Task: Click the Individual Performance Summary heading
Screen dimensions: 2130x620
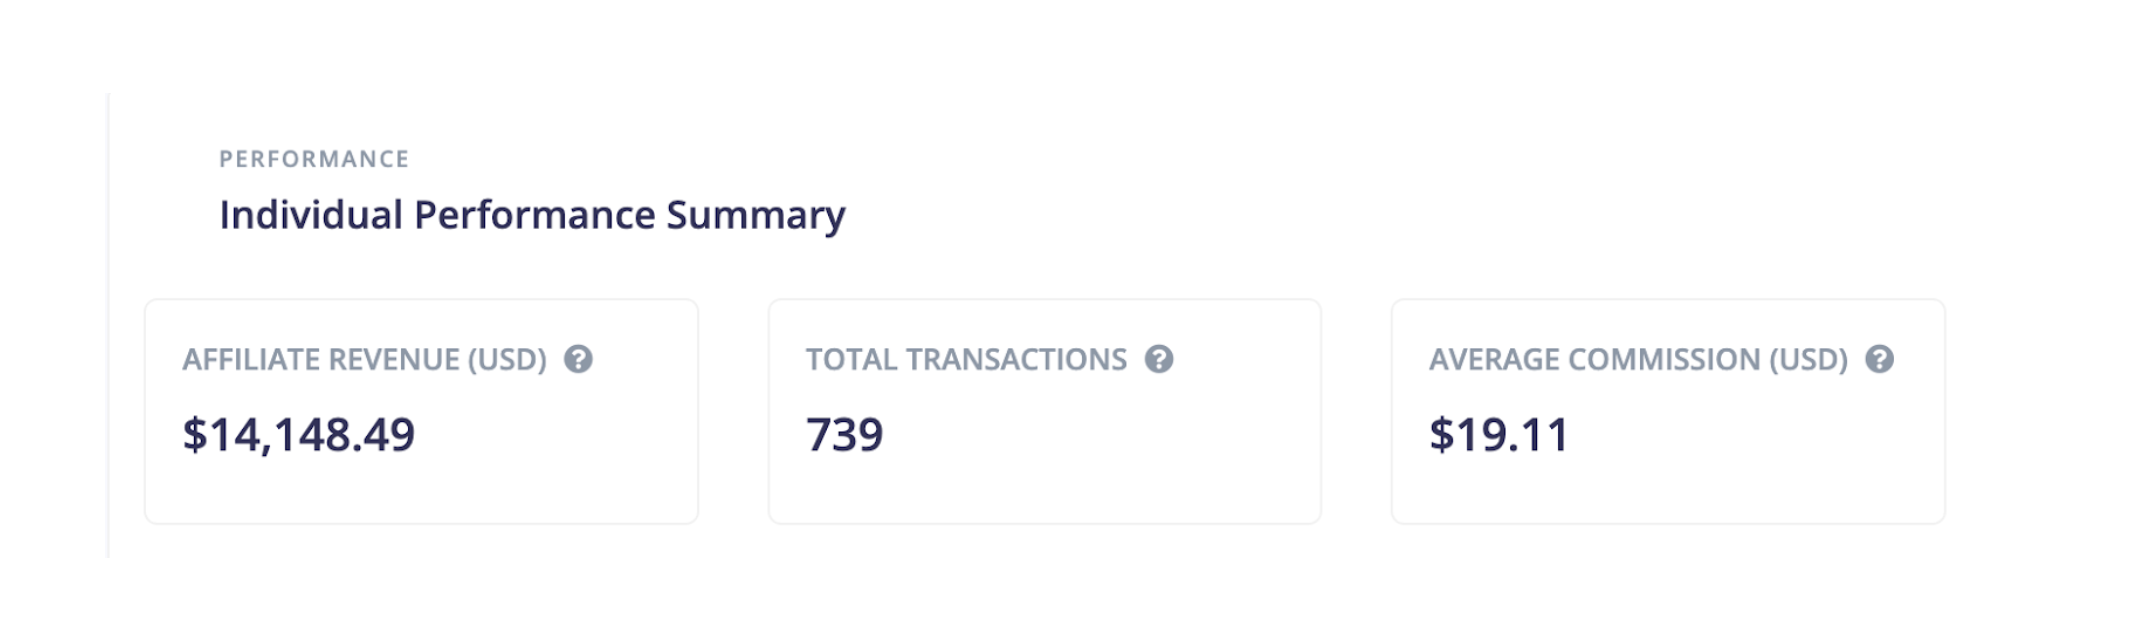Action: point(532,215)
